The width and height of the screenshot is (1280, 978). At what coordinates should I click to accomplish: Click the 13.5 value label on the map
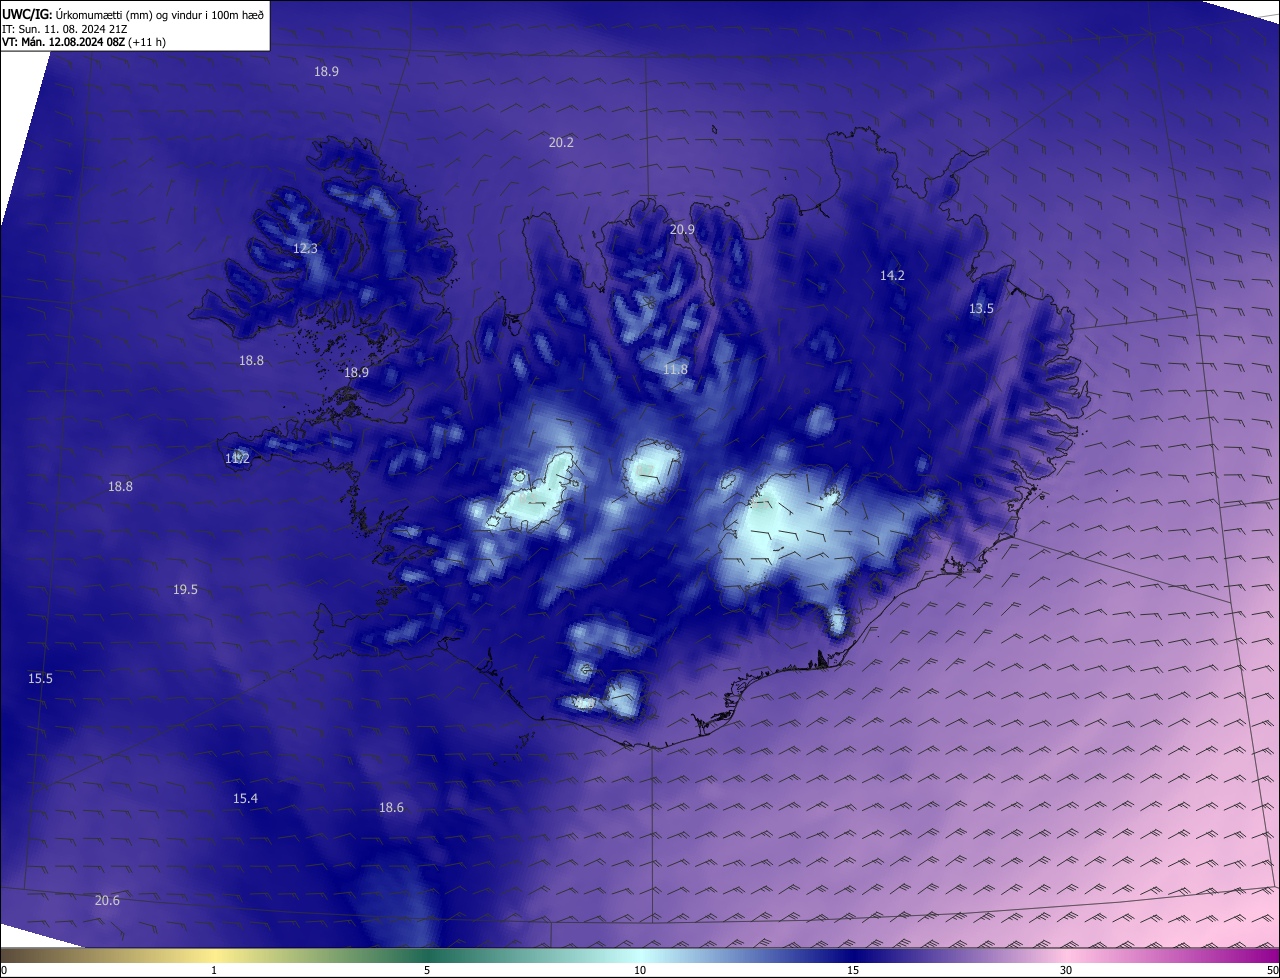[x=981, y=309]
